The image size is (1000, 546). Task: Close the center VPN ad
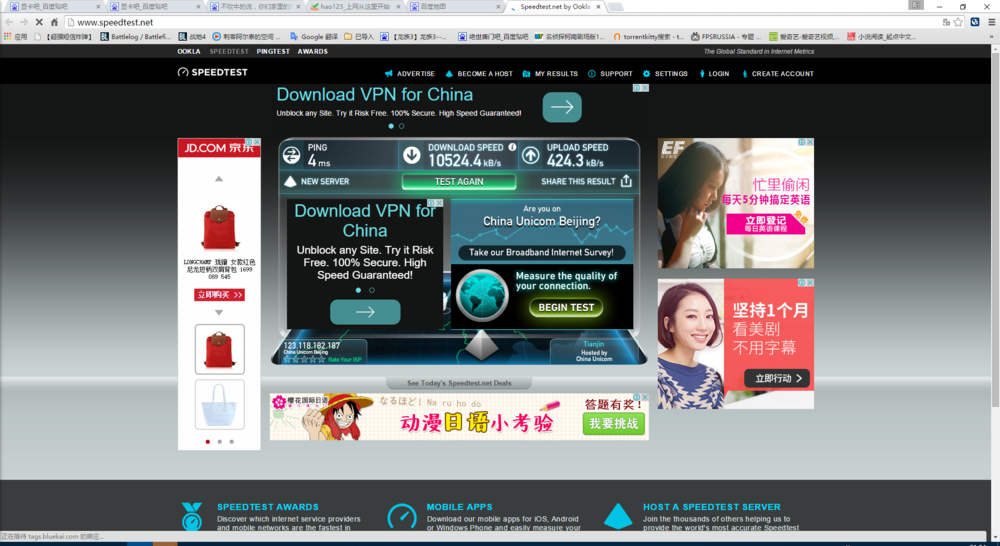tap(439, 203)
